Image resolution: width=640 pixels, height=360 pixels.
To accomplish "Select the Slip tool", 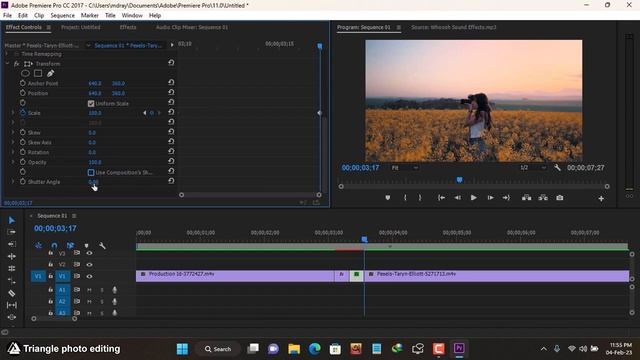I will tap(11, 305).
